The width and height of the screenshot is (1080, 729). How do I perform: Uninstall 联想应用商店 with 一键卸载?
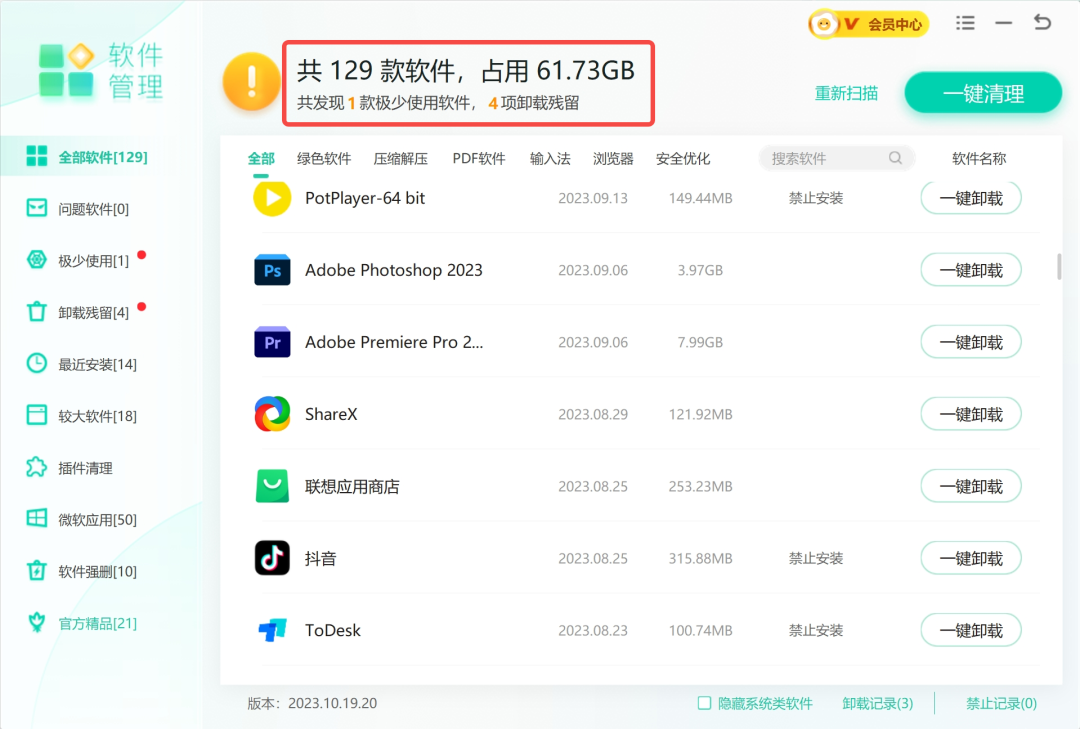pos(970,486)
